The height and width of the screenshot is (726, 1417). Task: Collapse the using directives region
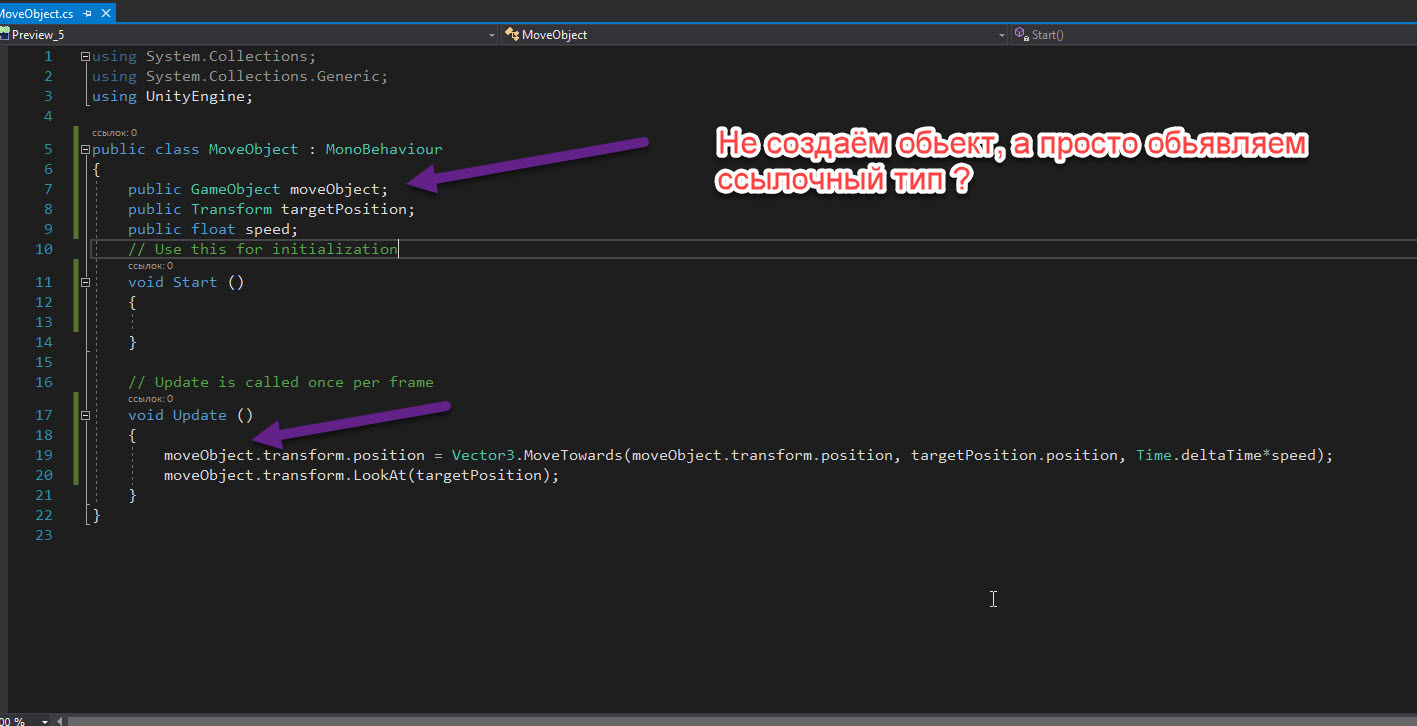click(x=85, y=57)
